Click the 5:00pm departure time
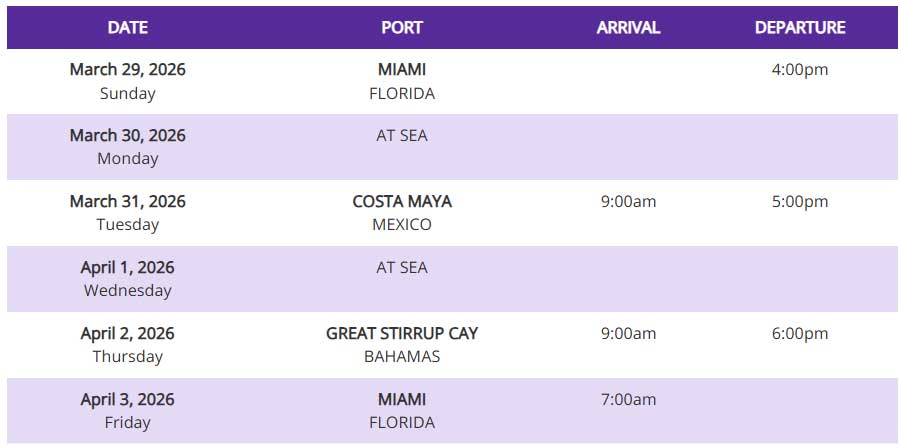This screenshot has width=901, height=448. pos(800,202)
